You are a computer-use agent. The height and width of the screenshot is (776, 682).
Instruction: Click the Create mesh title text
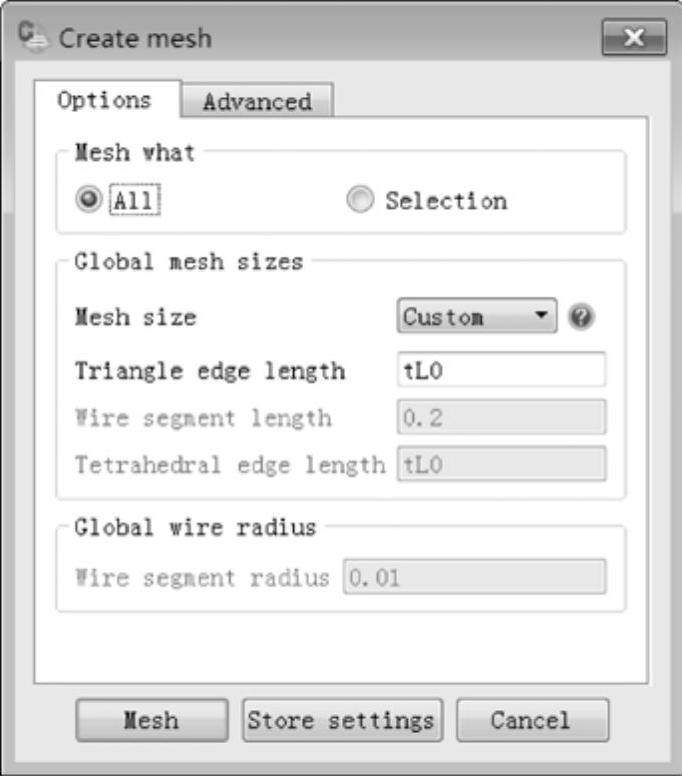(135, 39)
